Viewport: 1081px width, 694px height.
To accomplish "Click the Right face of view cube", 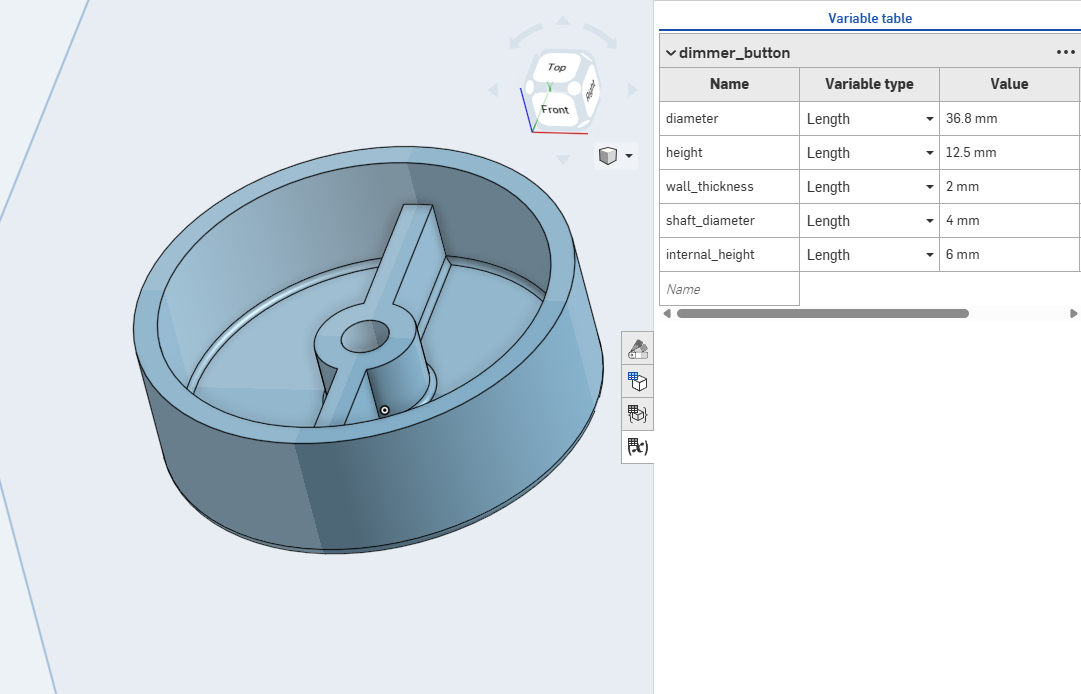I will [591, 90].
